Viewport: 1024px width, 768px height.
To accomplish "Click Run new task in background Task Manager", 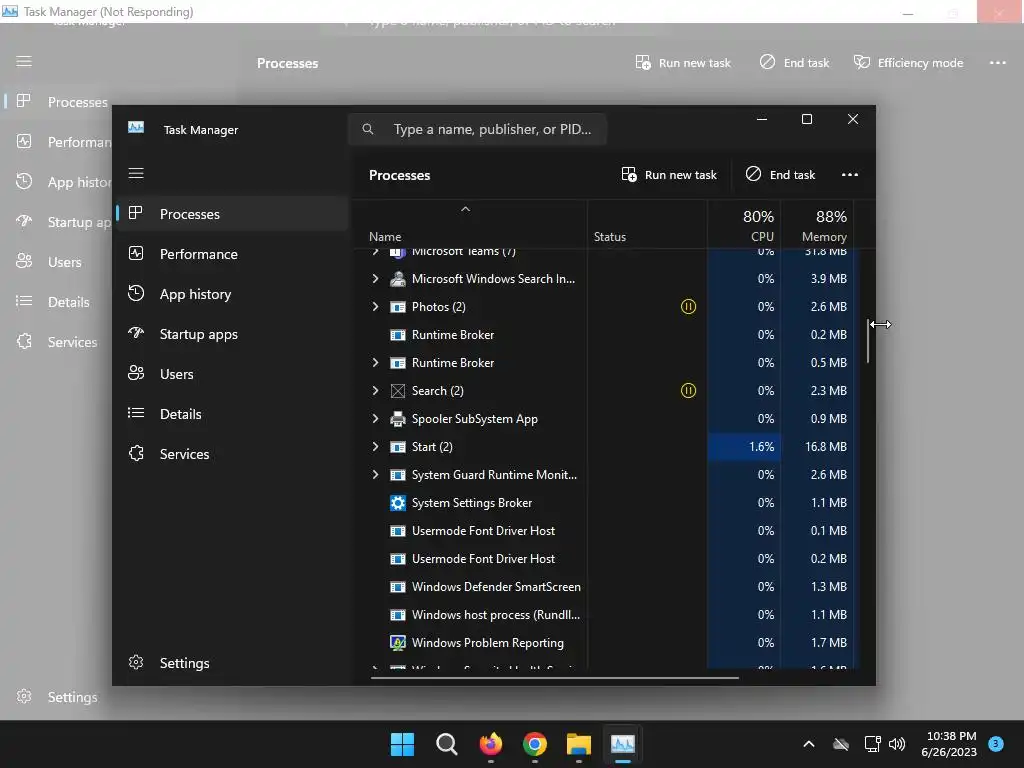I will click(683, 63).
